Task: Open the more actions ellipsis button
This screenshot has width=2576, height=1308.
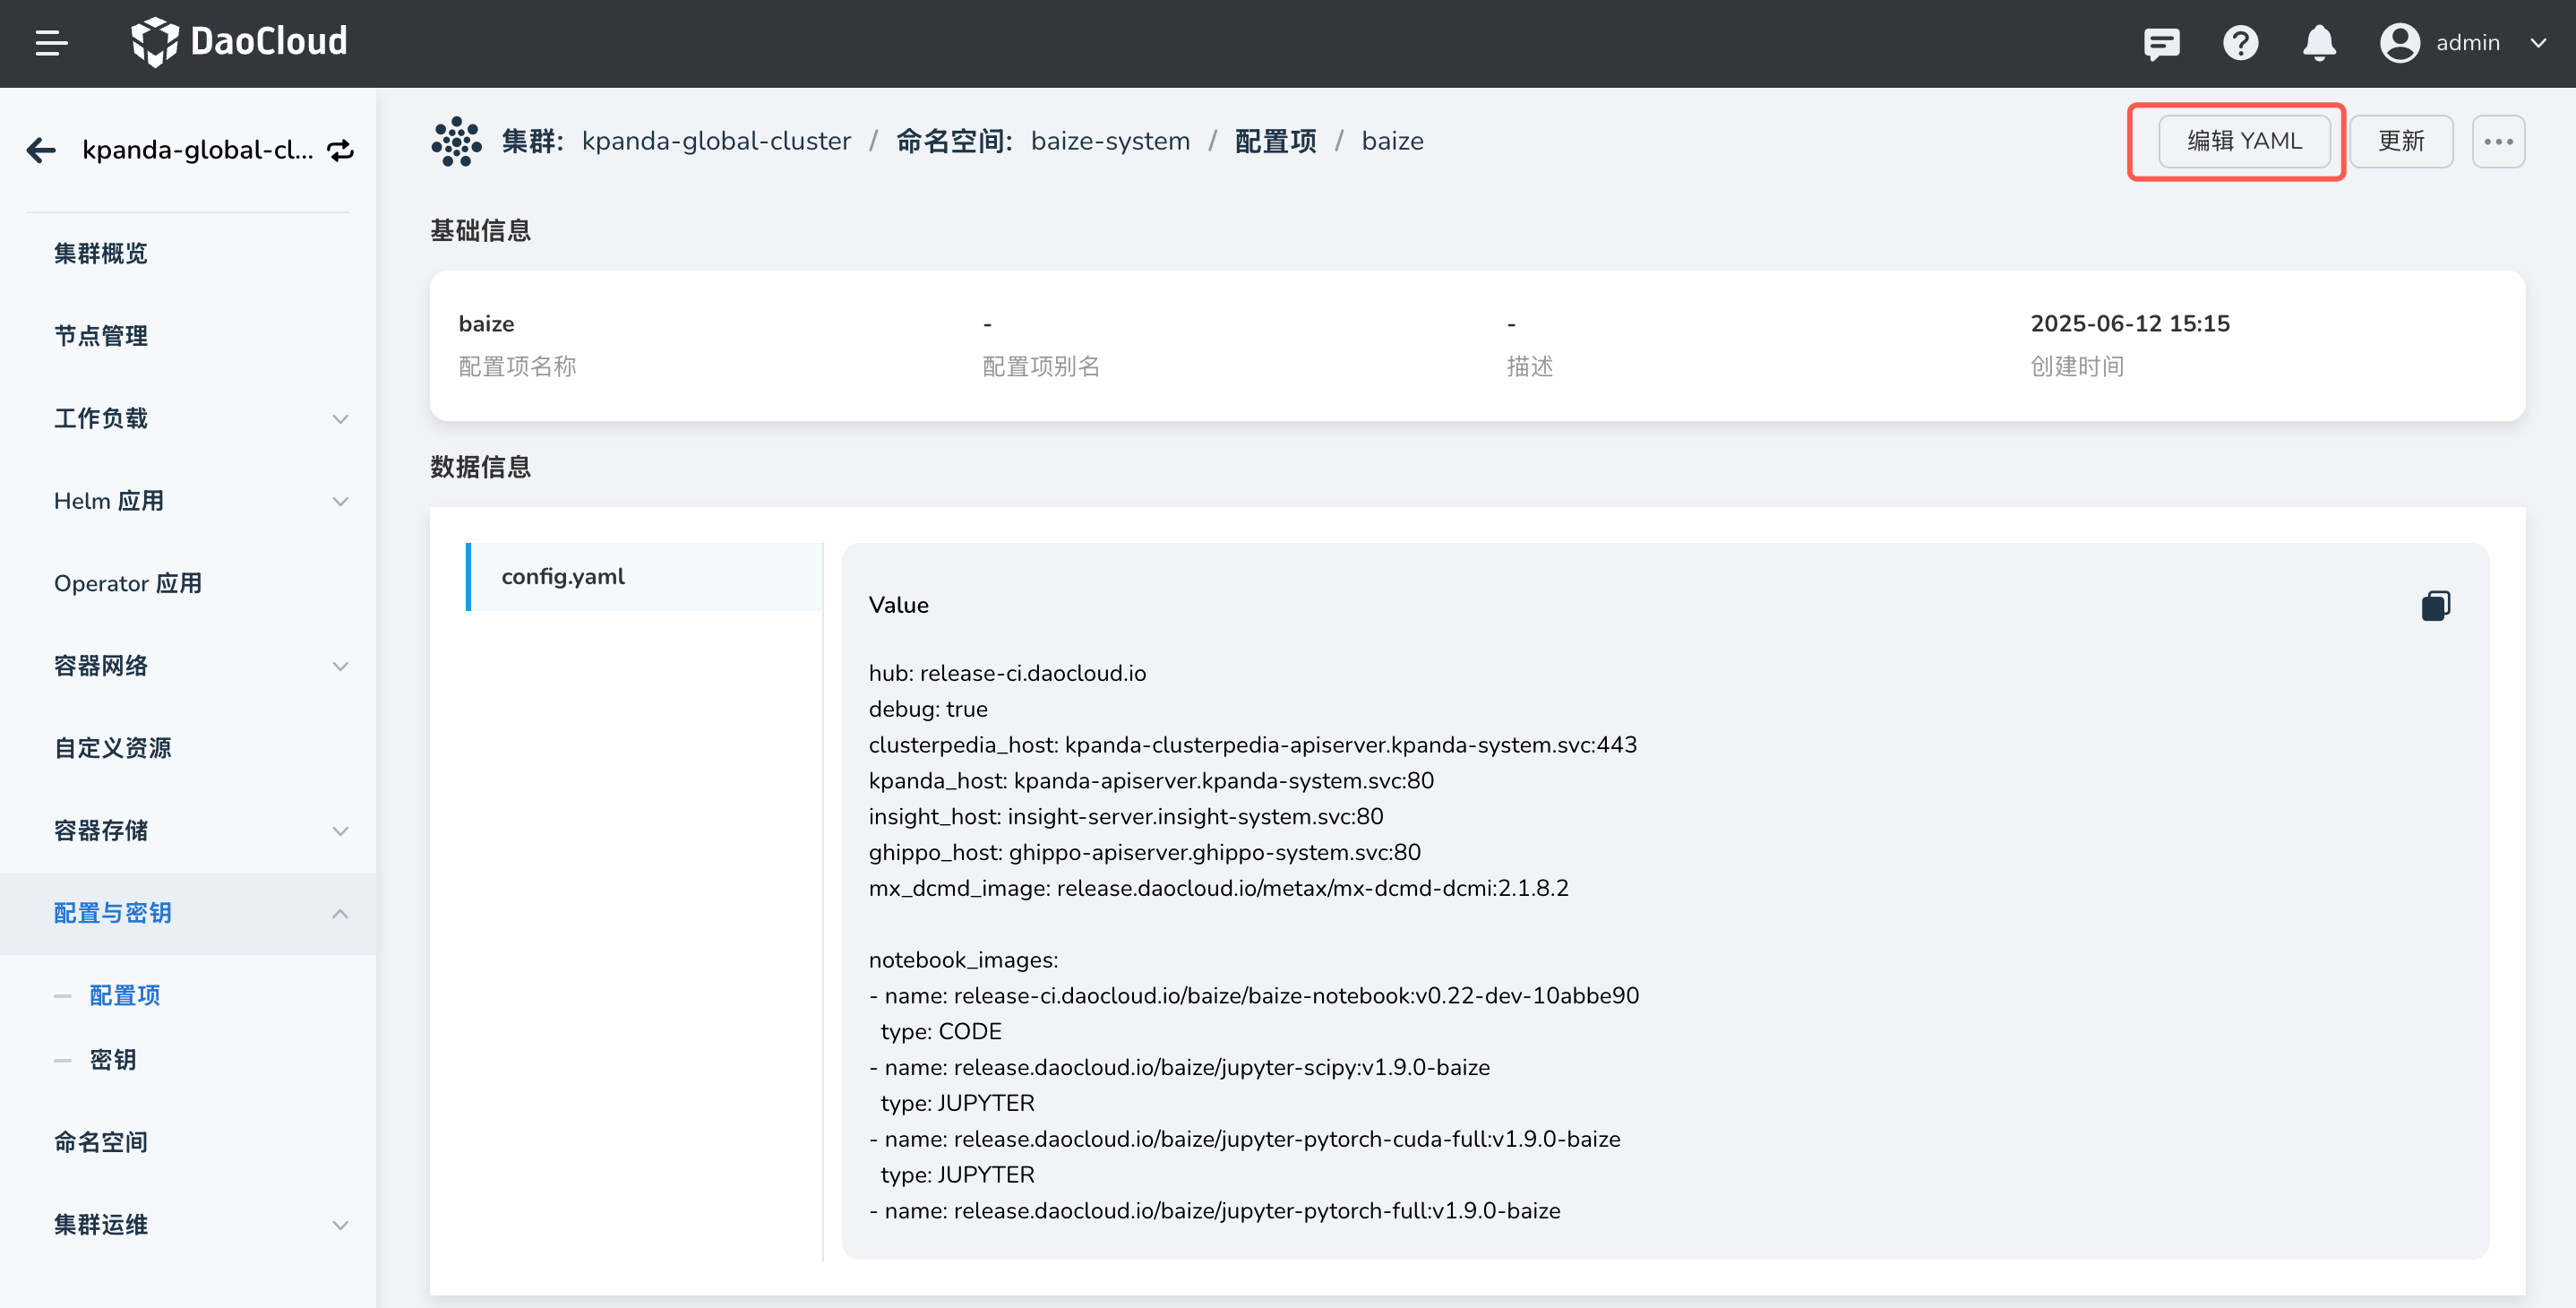Action: pos(2498,141)
